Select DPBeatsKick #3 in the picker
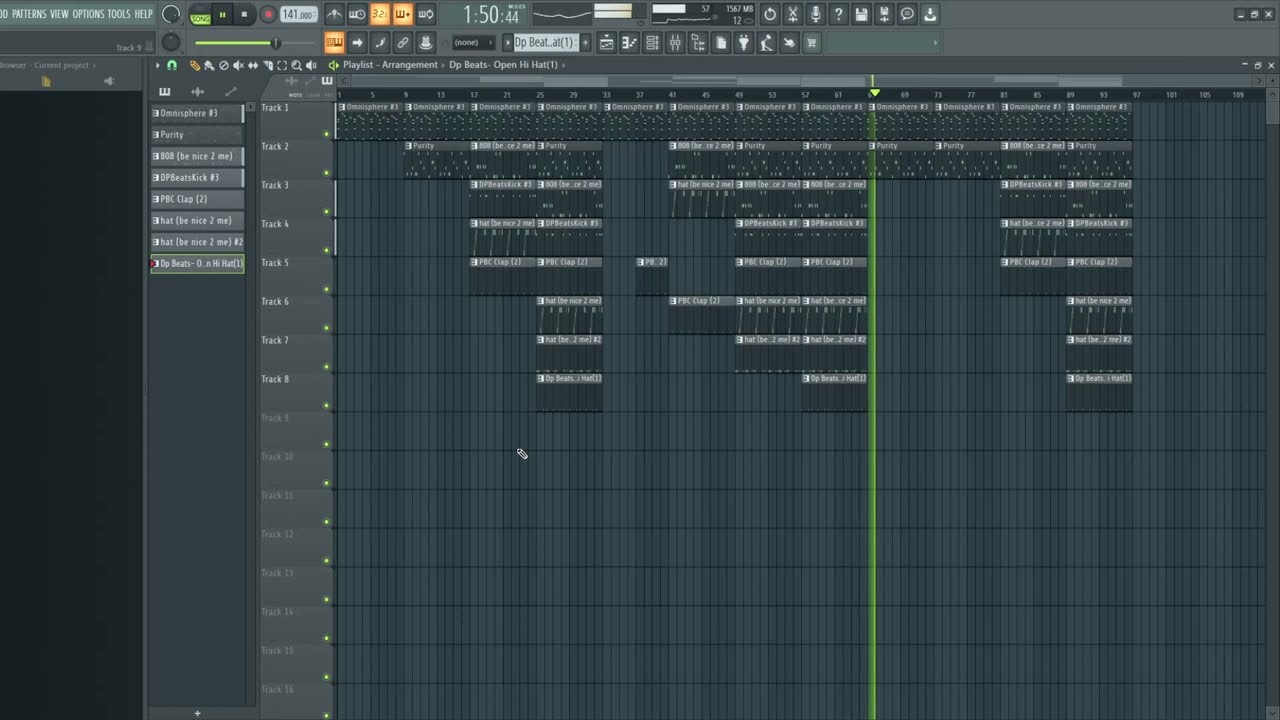Image resolution: width=1280 pixels, height=720 pixels. point(197,178)
